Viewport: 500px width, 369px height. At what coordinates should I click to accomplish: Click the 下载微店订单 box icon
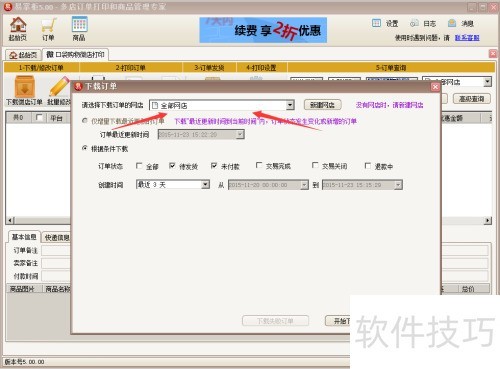click(x=24, y=90)
